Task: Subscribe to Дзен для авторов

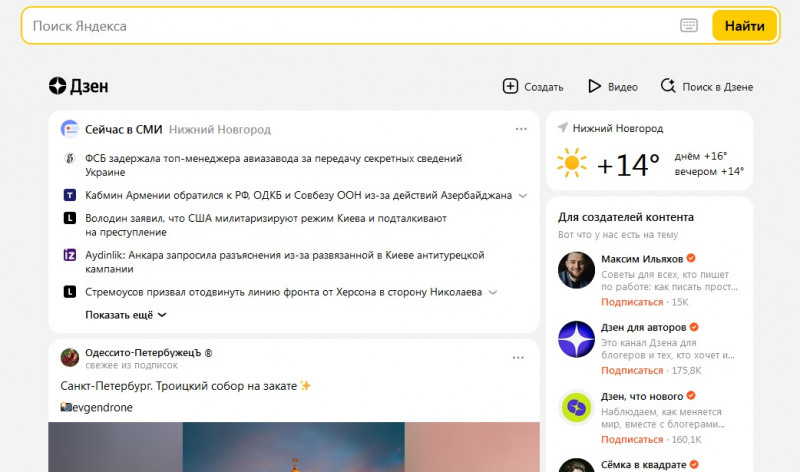Action: click(632, 370)
